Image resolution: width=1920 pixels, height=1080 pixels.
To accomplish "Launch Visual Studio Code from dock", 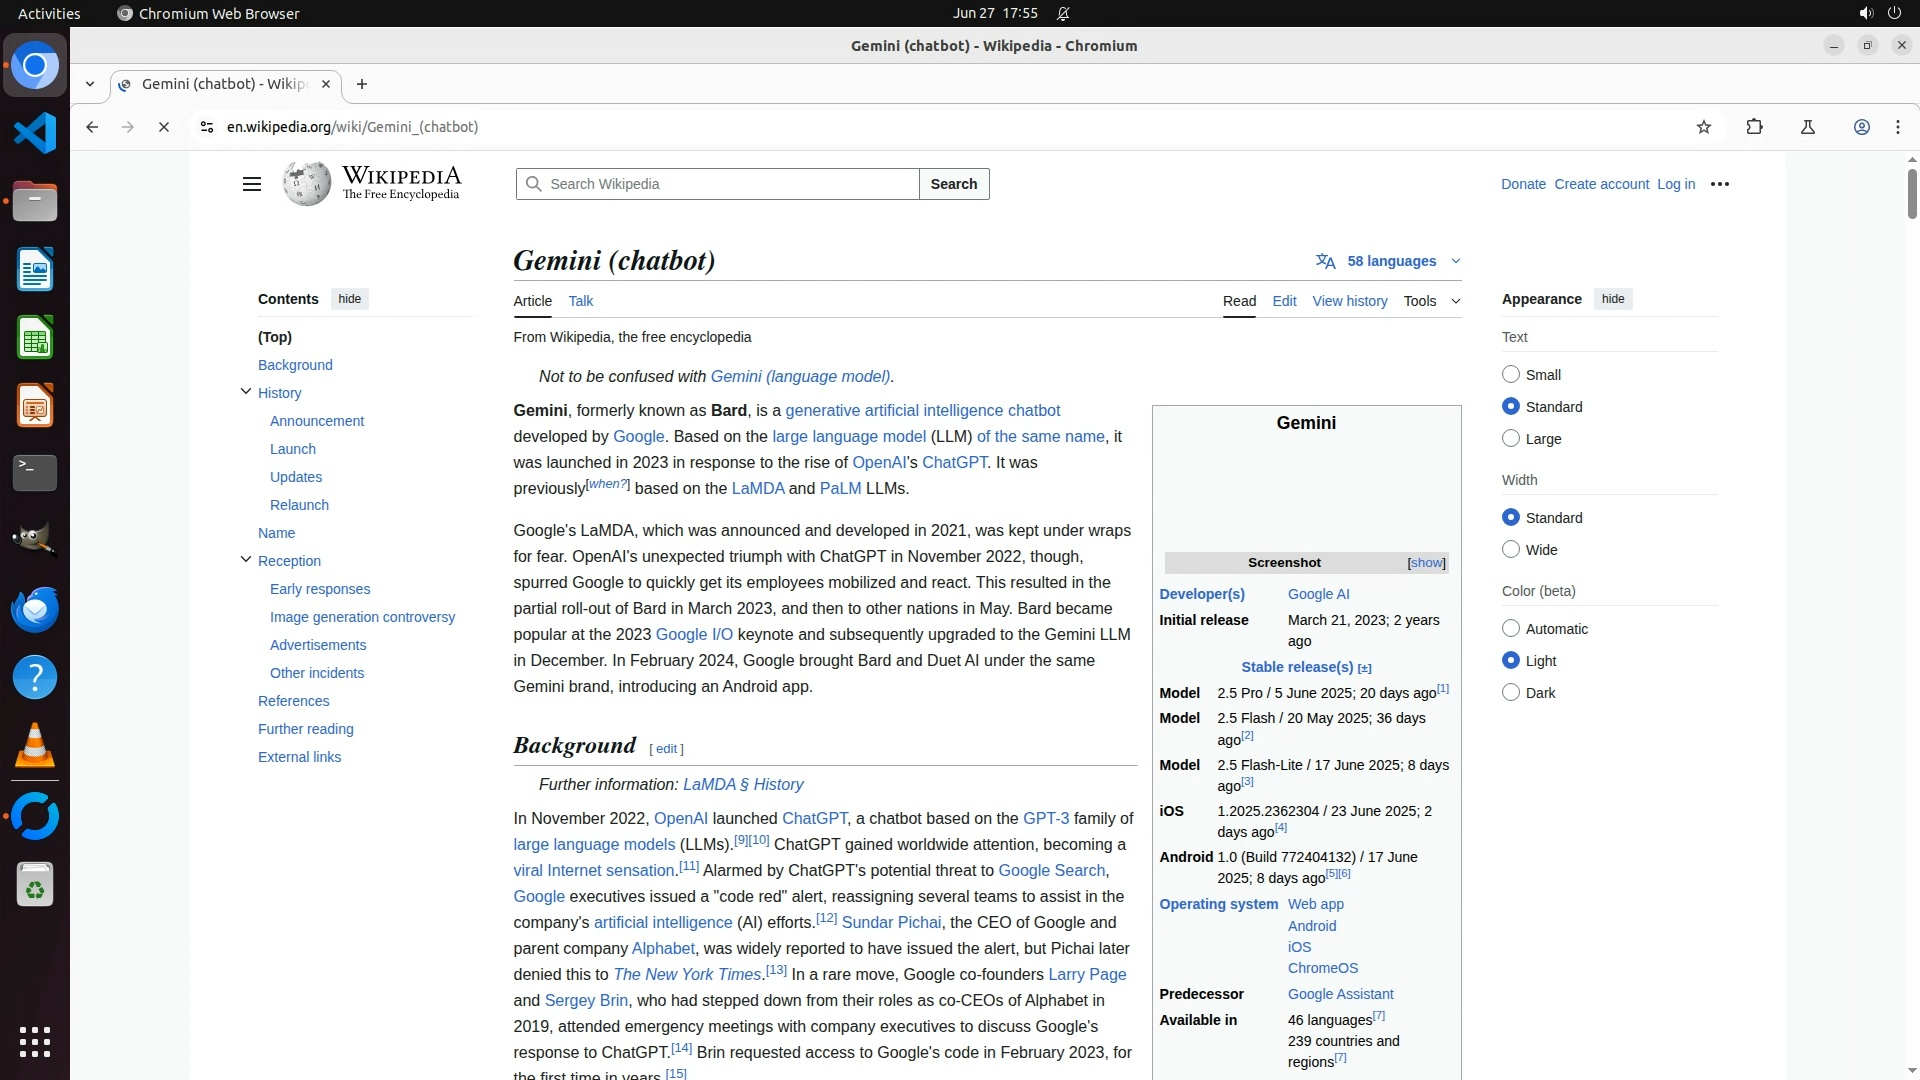I will tap(35, 133).
